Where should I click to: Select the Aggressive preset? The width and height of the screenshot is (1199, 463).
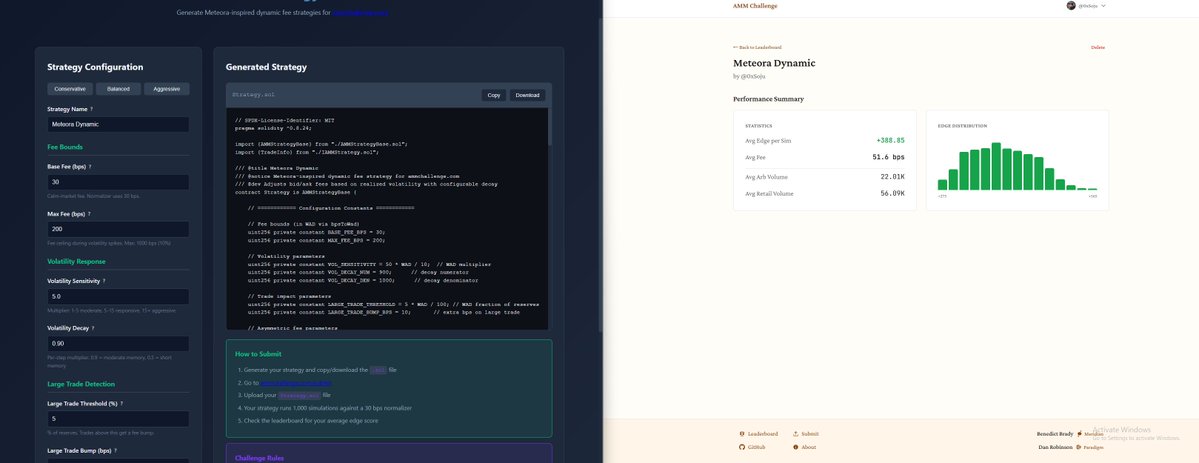click(167, 89)
